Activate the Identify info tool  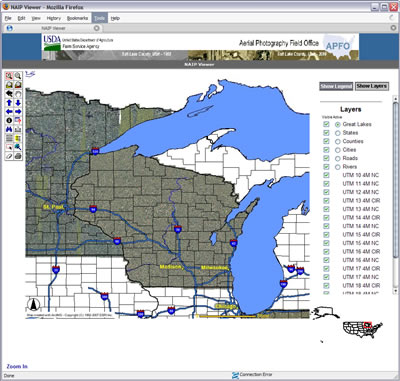pyautogui.click(x=9, y=120)
